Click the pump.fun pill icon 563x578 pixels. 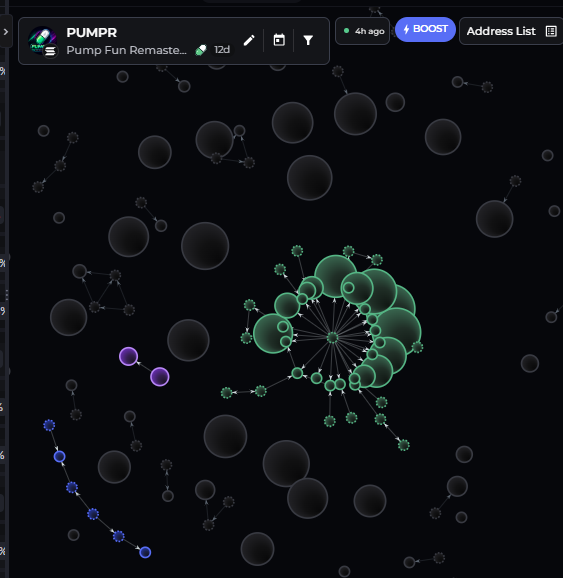click(x=201, y=50)
